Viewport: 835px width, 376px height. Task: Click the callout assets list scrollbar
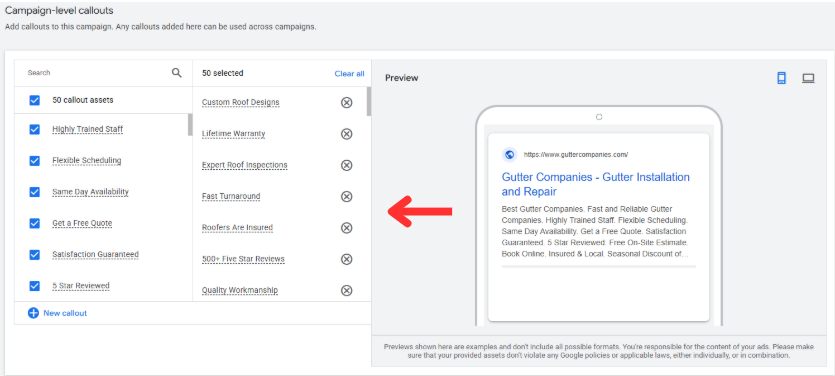pos(190,125)
